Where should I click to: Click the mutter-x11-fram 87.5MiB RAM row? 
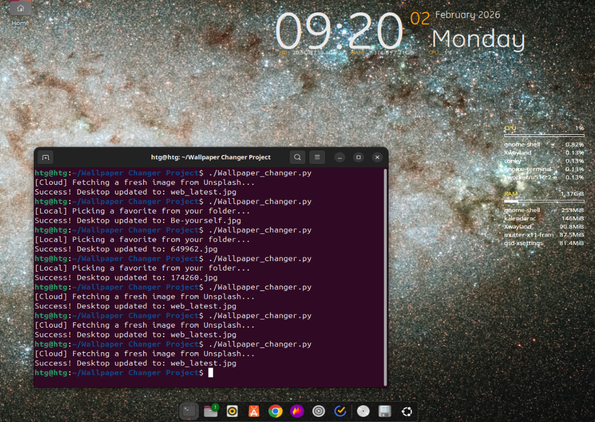click(544, 235)
